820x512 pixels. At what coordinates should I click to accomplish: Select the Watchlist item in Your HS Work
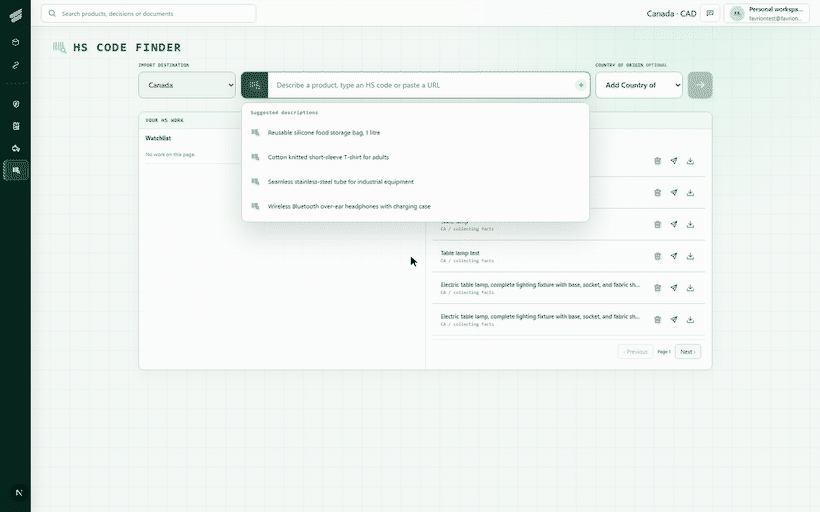(x=158, y=138)
